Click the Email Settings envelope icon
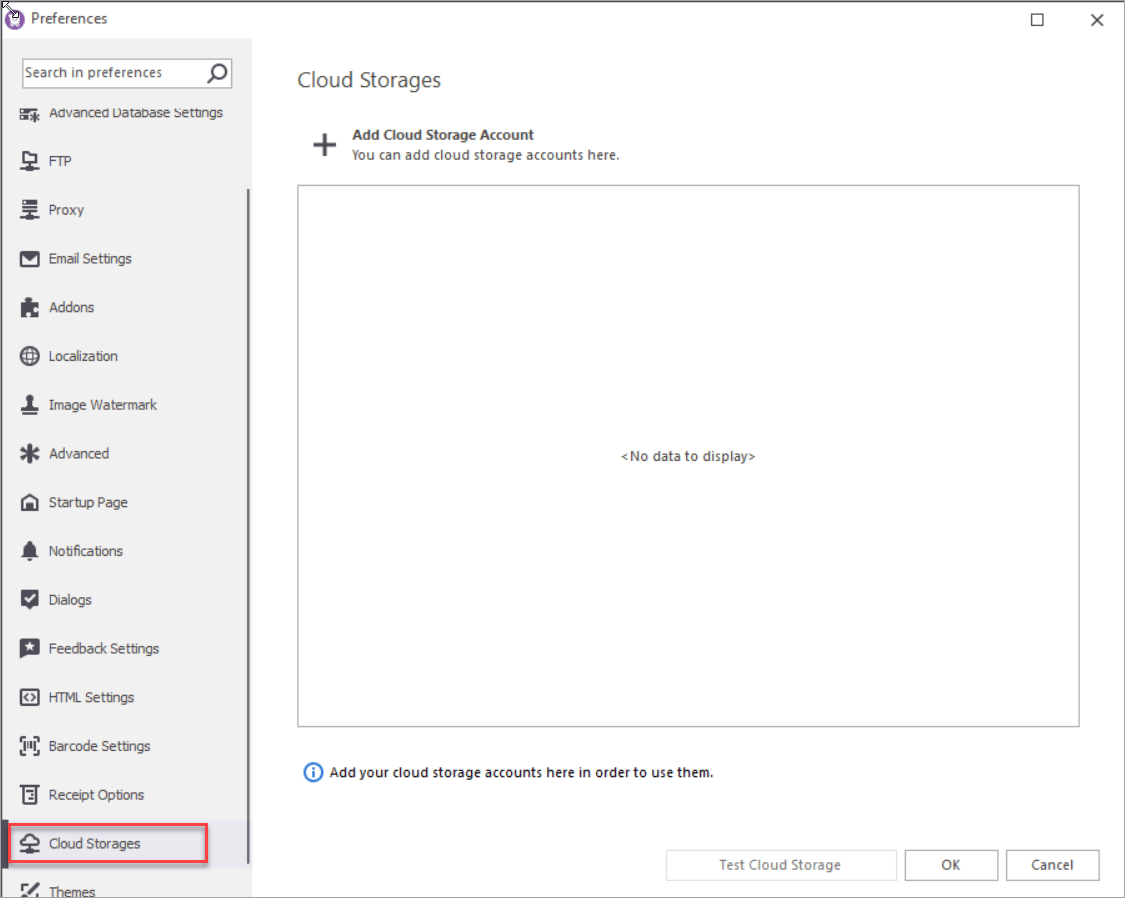 (29, 259)
